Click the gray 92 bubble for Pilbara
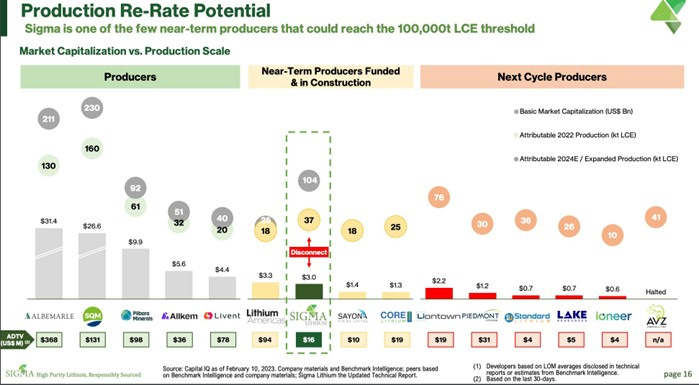 pos(136,188)
